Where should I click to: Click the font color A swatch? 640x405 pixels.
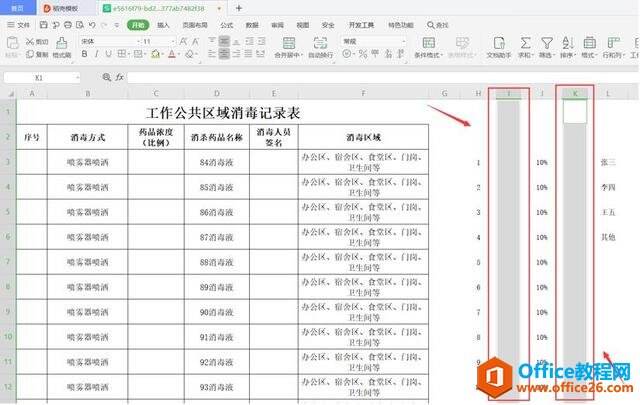tap(171, 54)
